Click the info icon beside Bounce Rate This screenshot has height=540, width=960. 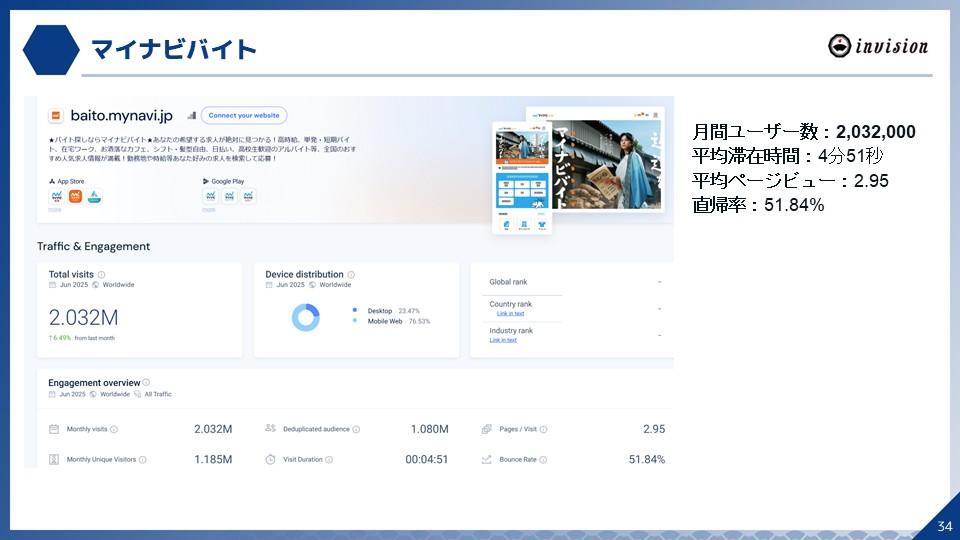(x=543, y=459)
